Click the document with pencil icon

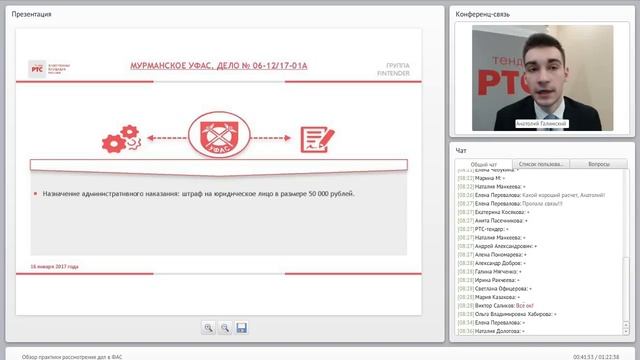pyautogui.click(x=317, y=140)
